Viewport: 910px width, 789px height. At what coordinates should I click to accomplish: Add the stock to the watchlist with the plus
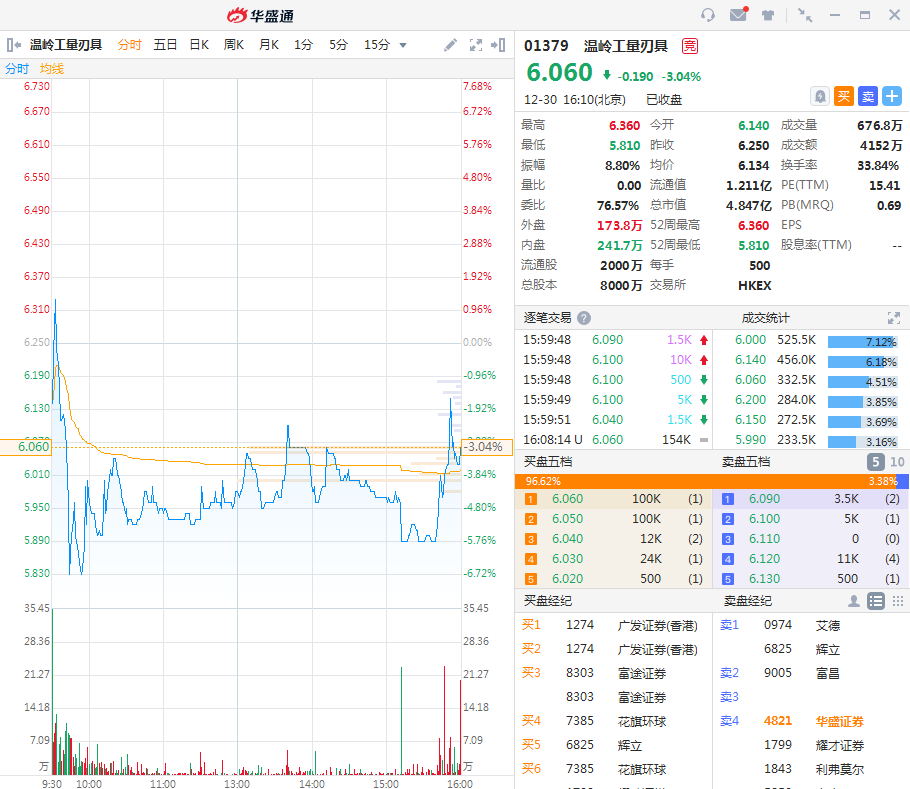pyautogui.click(x=892, y=96)
